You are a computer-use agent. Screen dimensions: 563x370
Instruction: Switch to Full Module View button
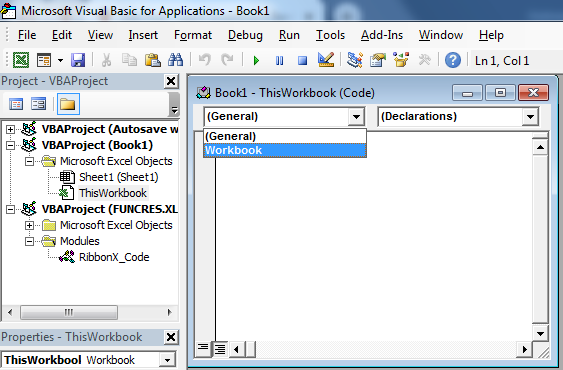[x=220, y=349]
